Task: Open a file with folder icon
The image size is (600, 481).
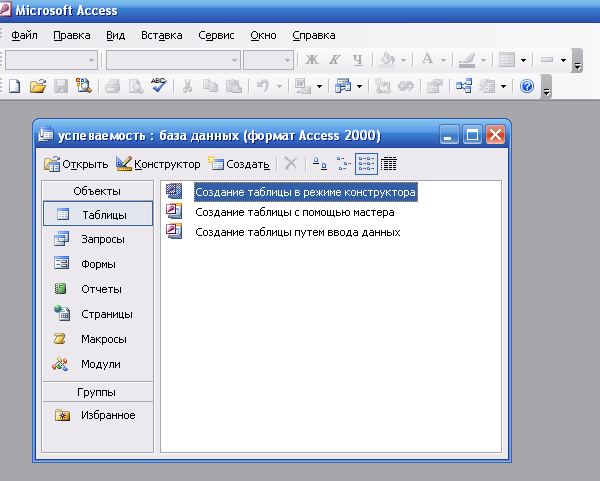Action: [x=38, y=86]
